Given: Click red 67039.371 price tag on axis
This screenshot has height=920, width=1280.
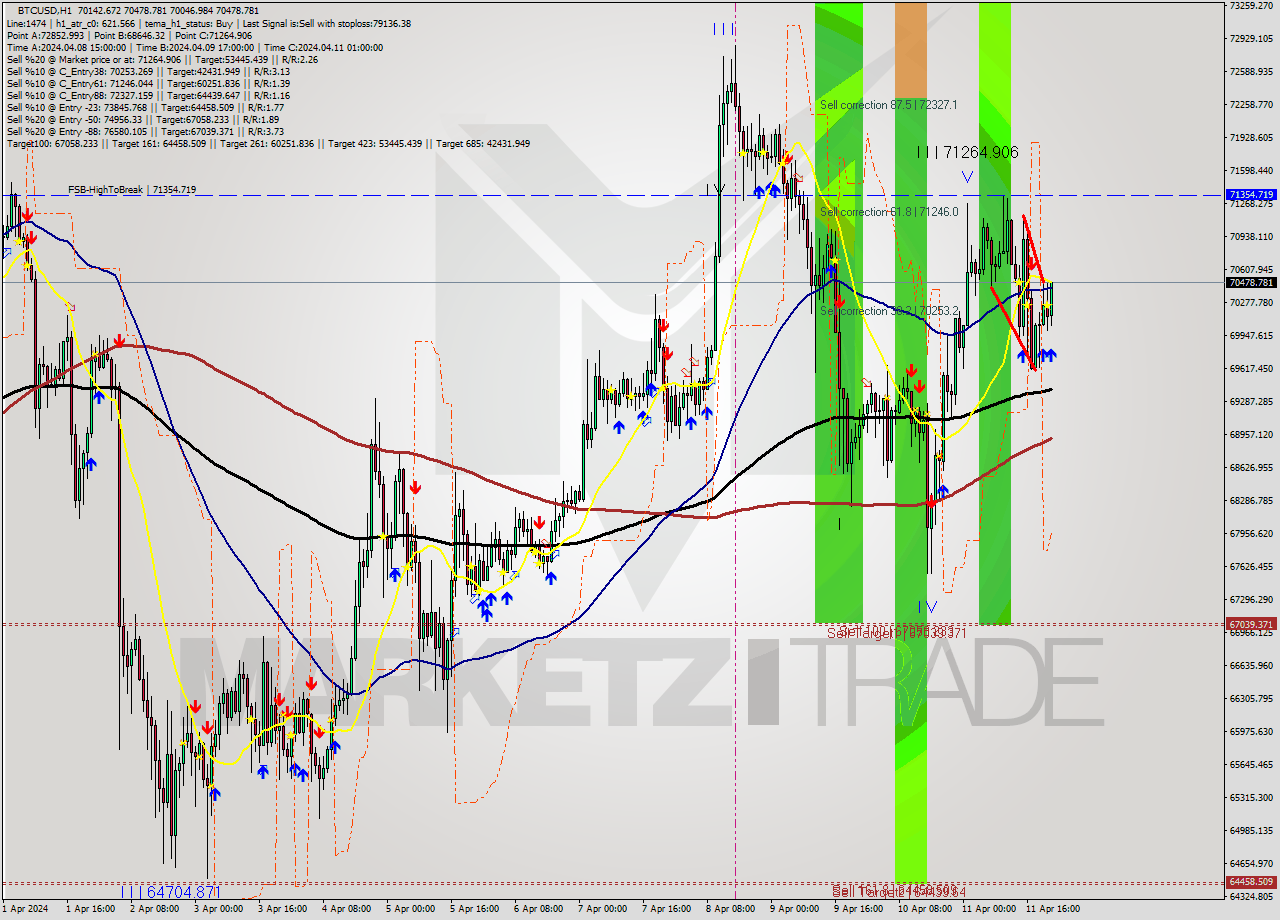Looking at the screenshot, I should (x=1251, y=623).
